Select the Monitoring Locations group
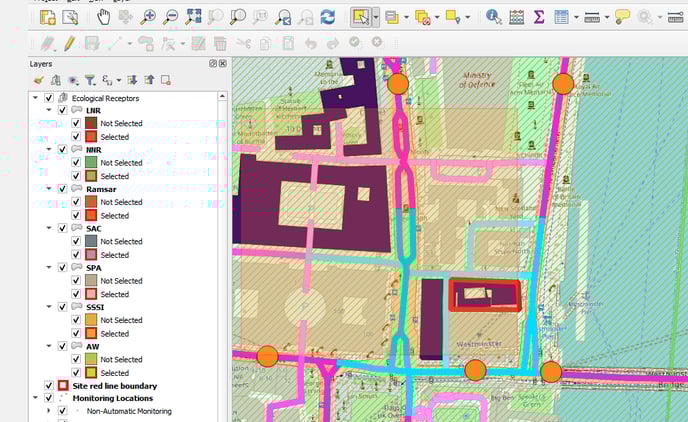The image size is (688, 422). tap(112, 398)
